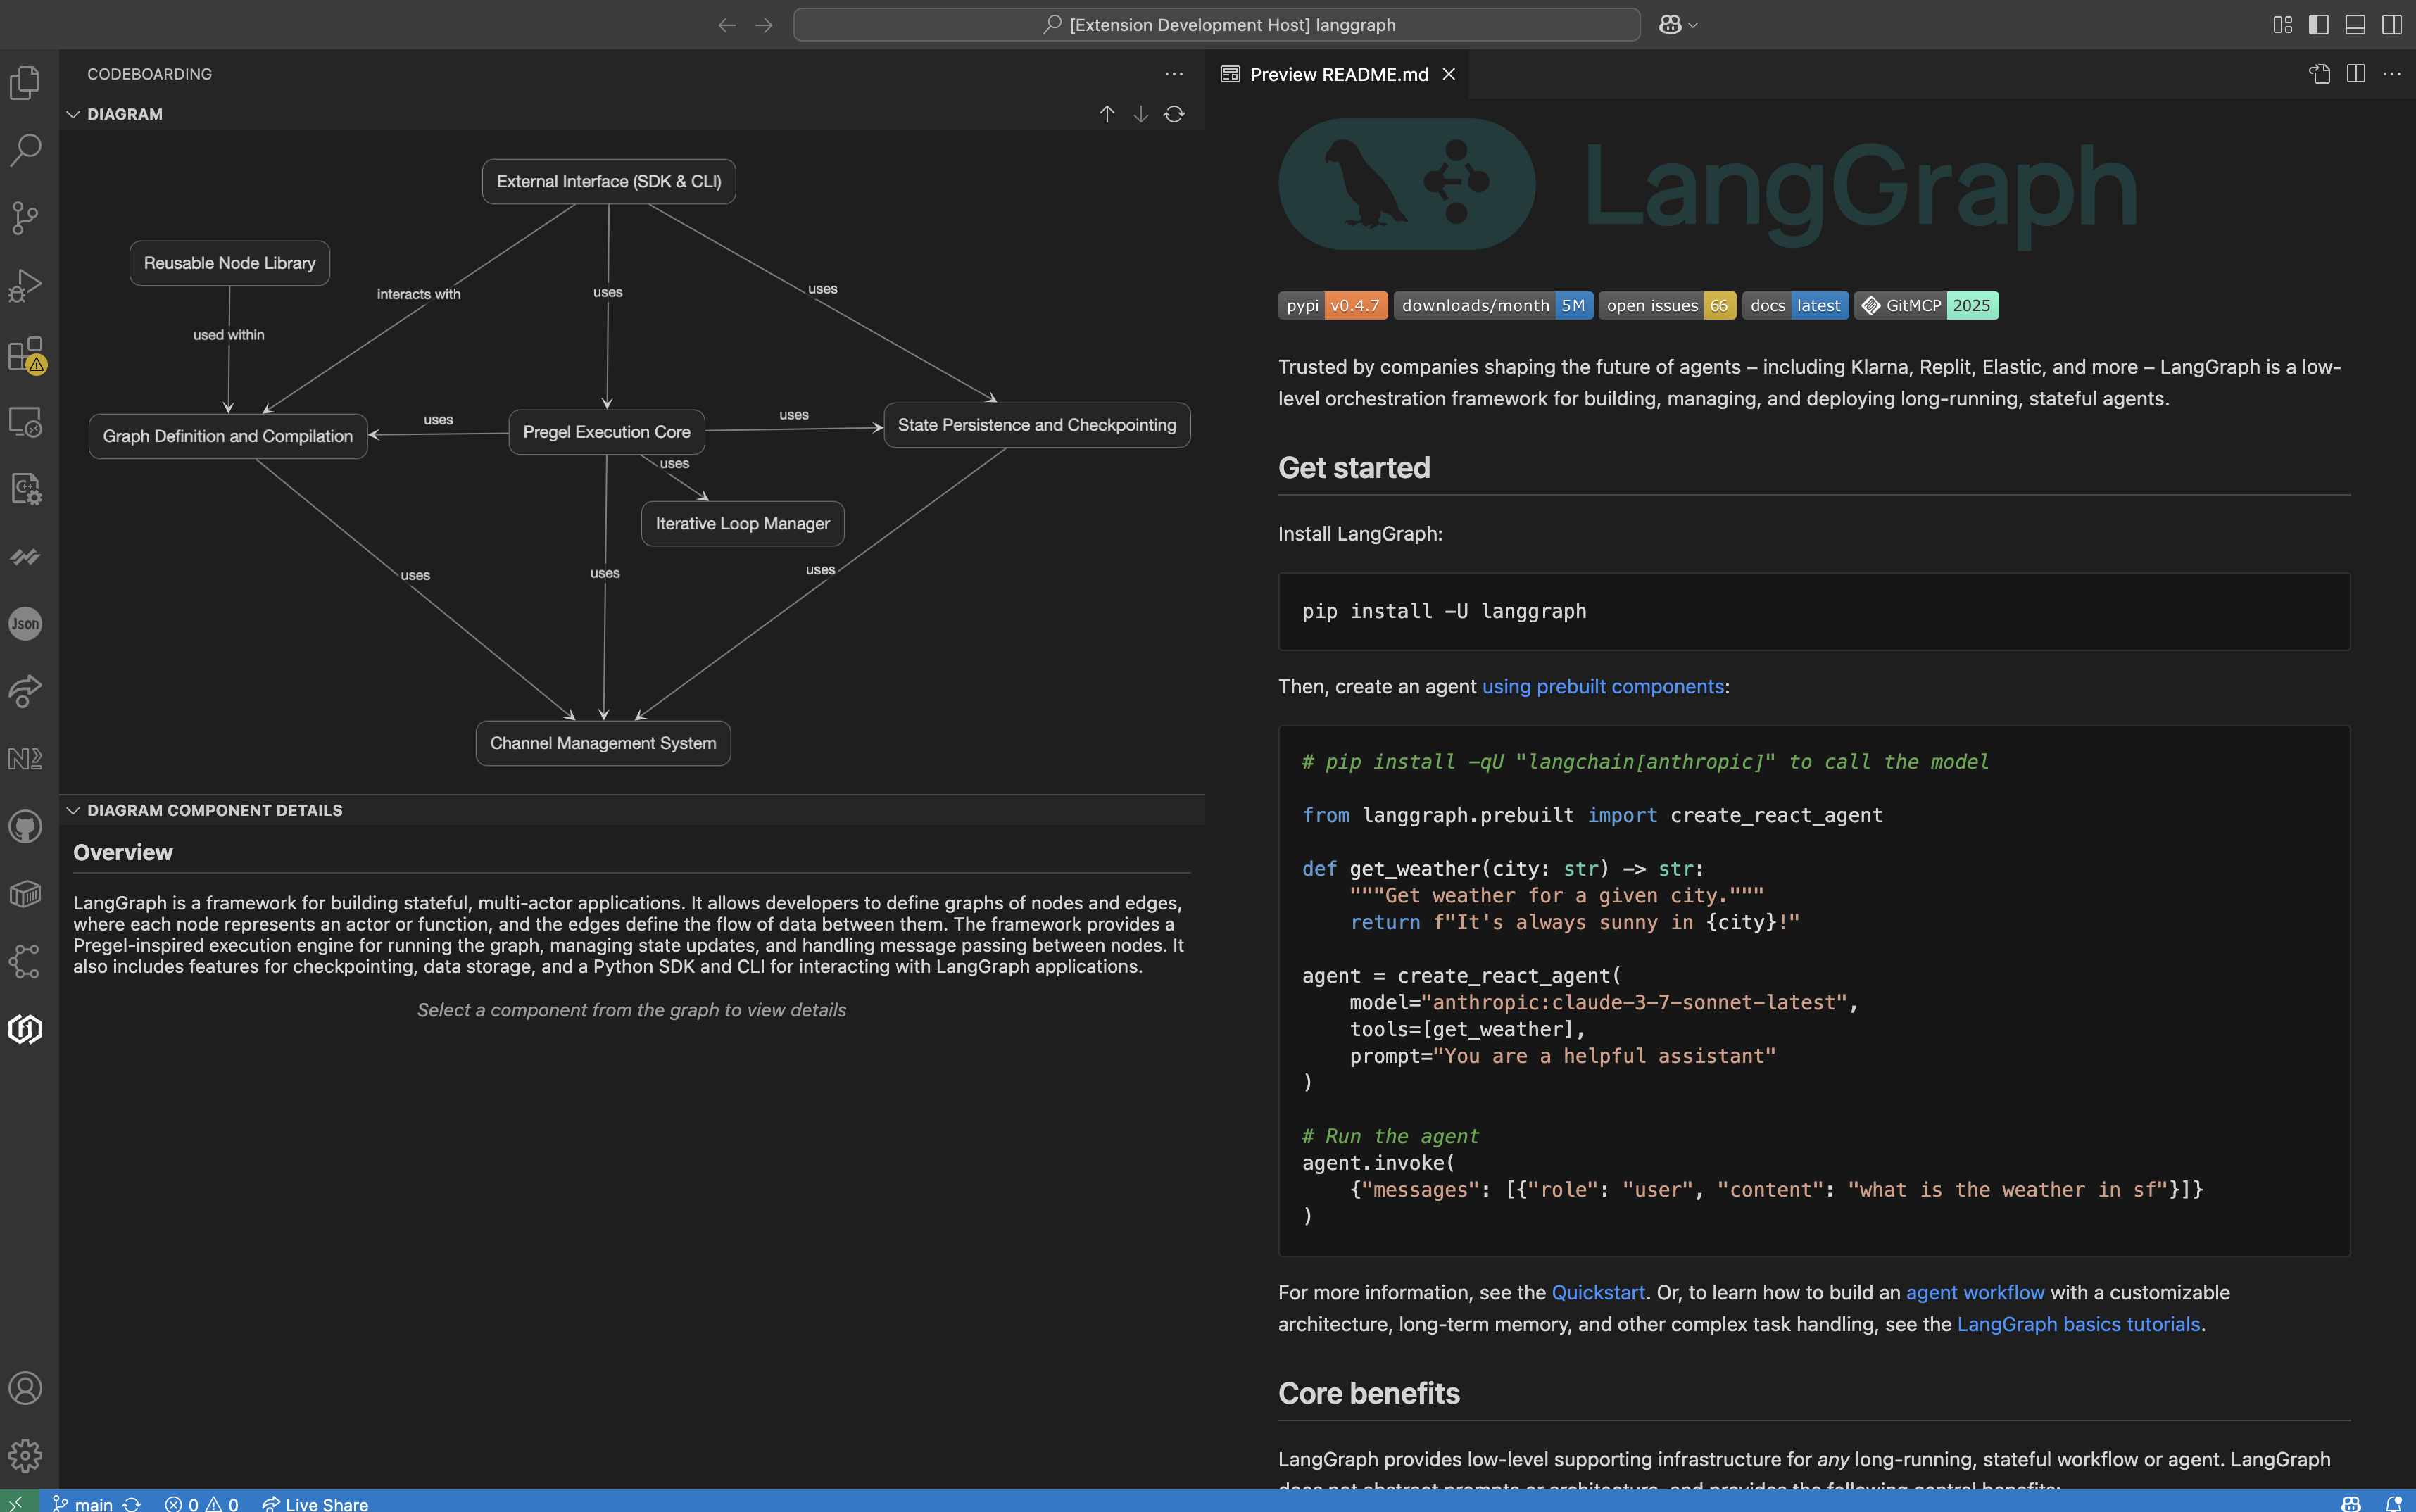Viewport: 2416px width, 1512px height.
Task: Open the Remote Explorer view
Action: point(25,422)
